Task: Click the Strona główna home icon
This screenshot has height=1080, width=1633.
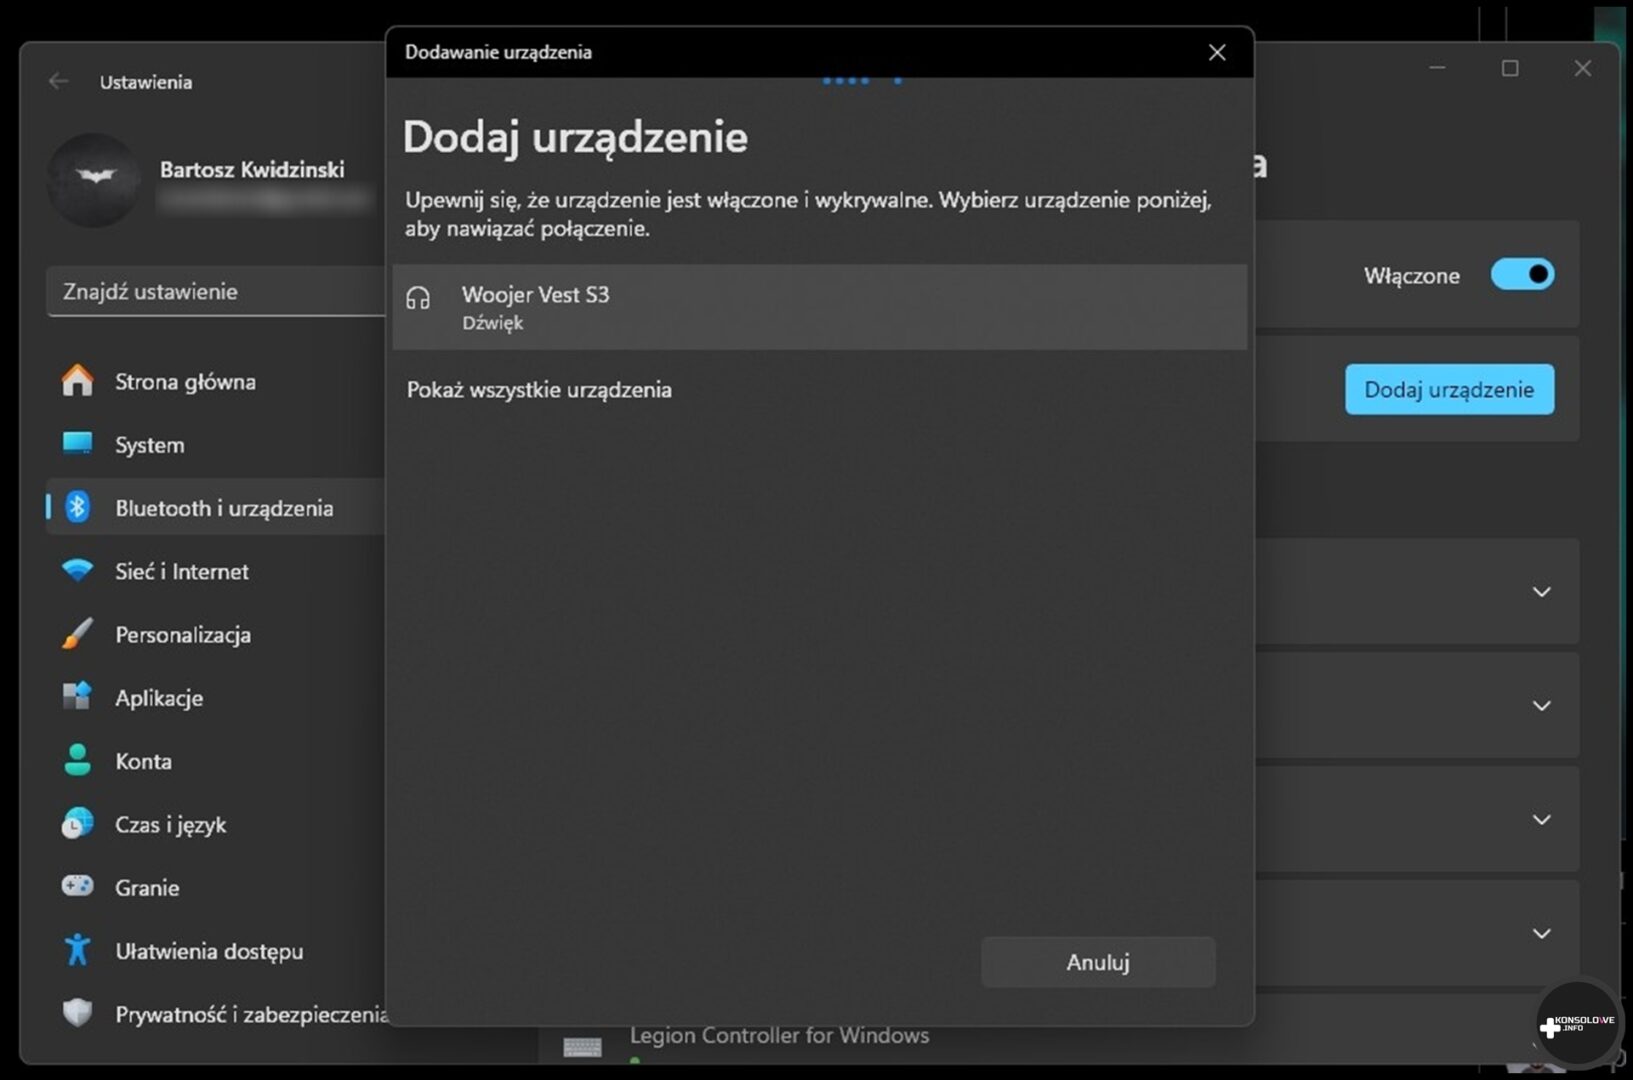Action: point(77,381)
